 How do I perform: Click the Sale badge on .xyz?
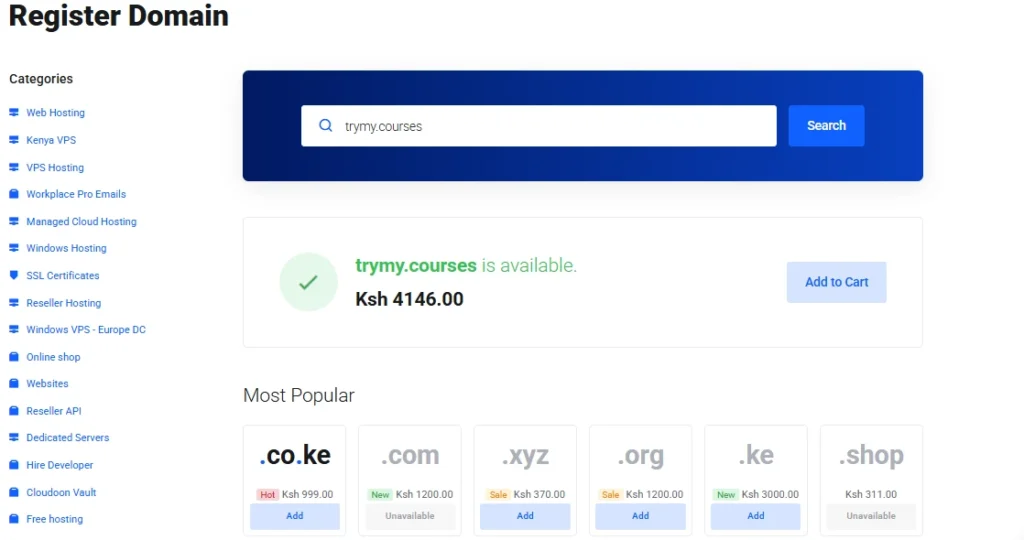pos(498,494)
